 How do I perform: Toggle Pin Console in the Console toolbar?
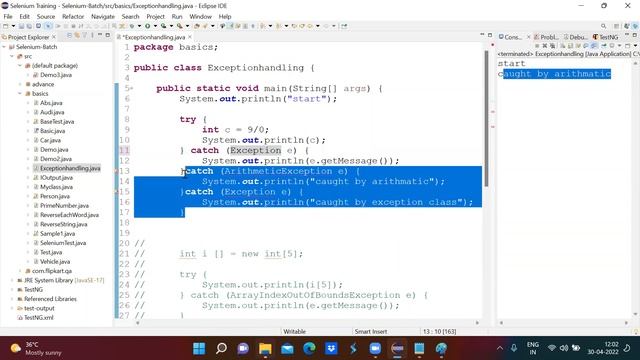(604, 45)
